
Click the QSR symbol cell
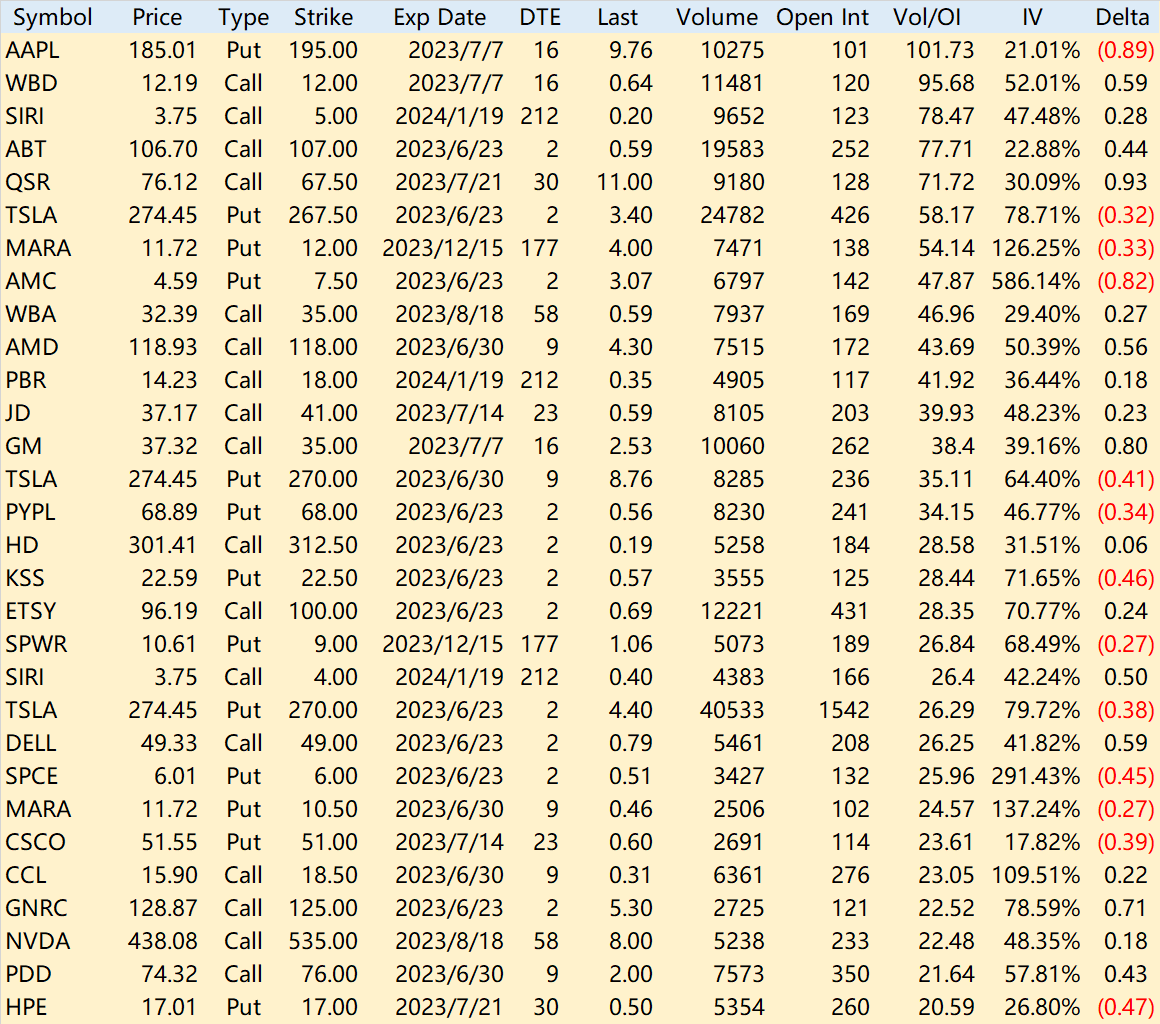[28, 182]
